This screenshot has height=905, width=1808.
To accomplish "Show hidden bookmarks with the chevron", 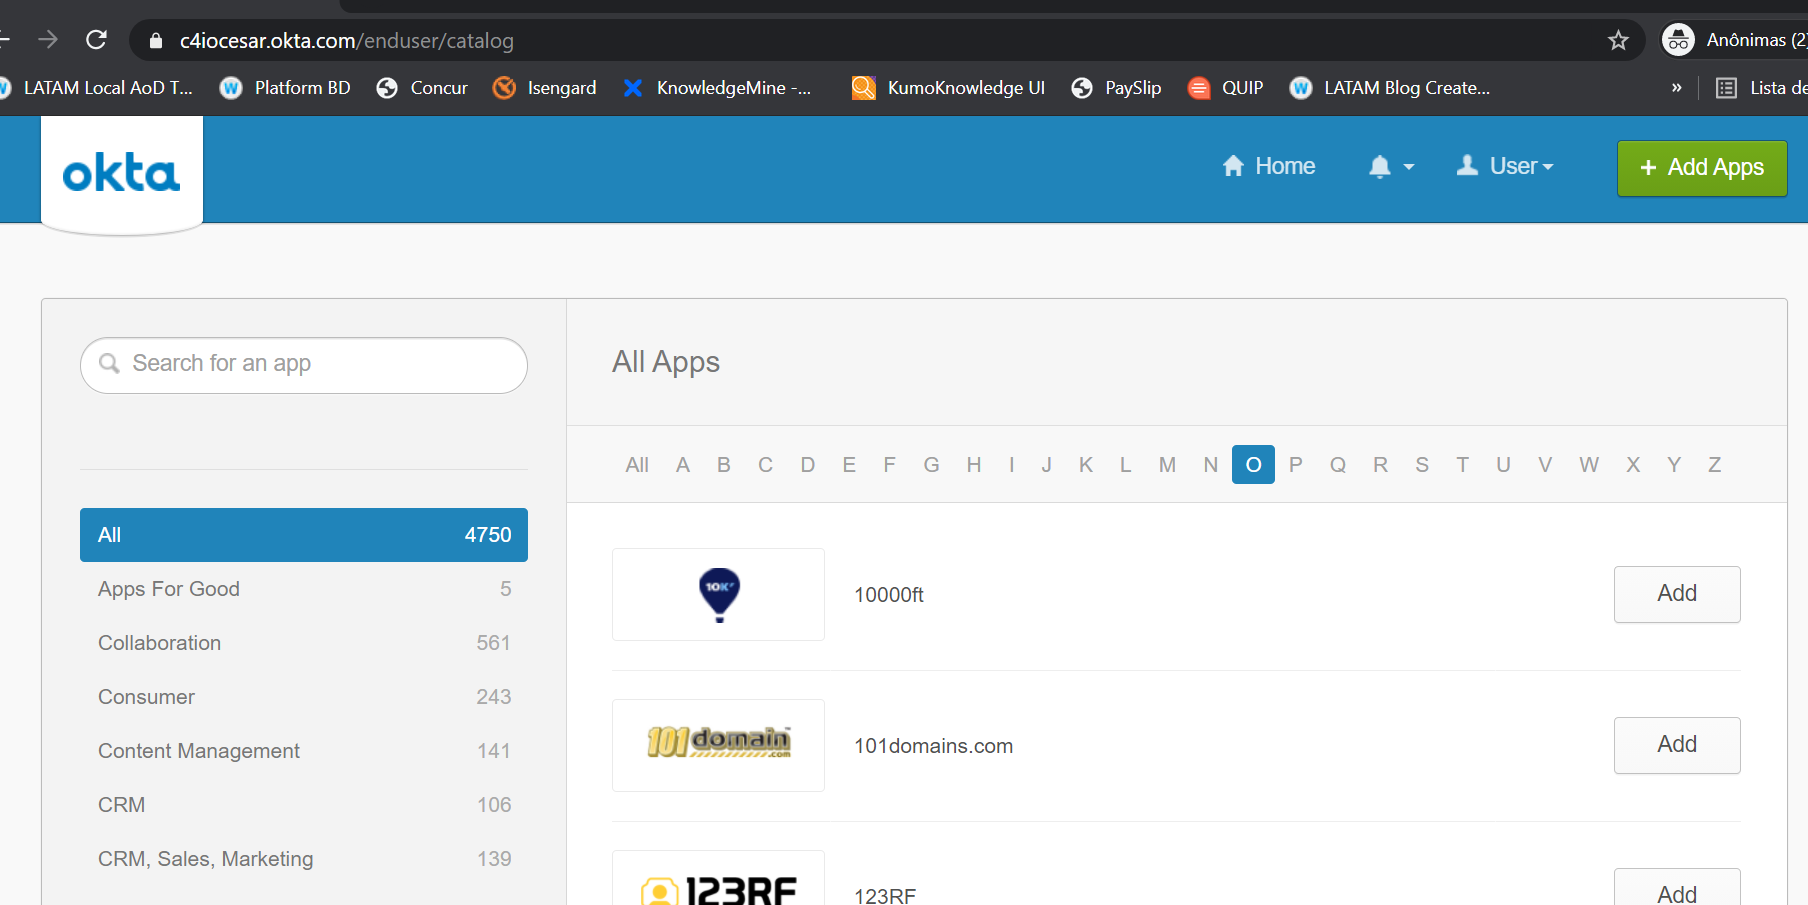I will [1677, 88].
